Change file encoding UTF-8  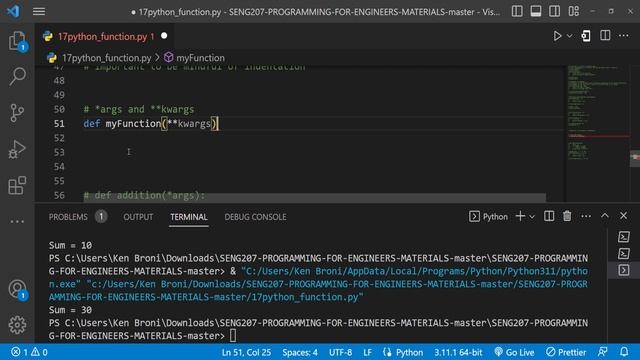click(340, 352)
